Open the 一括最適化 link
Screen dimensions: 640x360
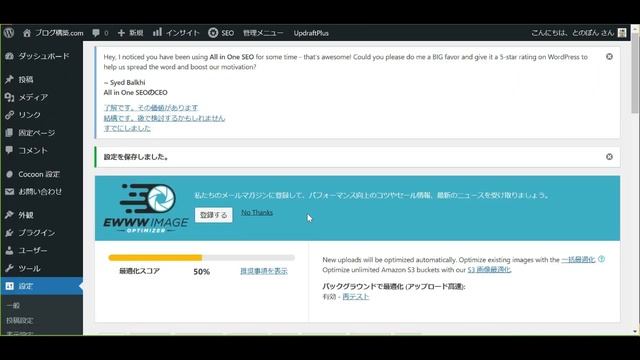(578, 260)
